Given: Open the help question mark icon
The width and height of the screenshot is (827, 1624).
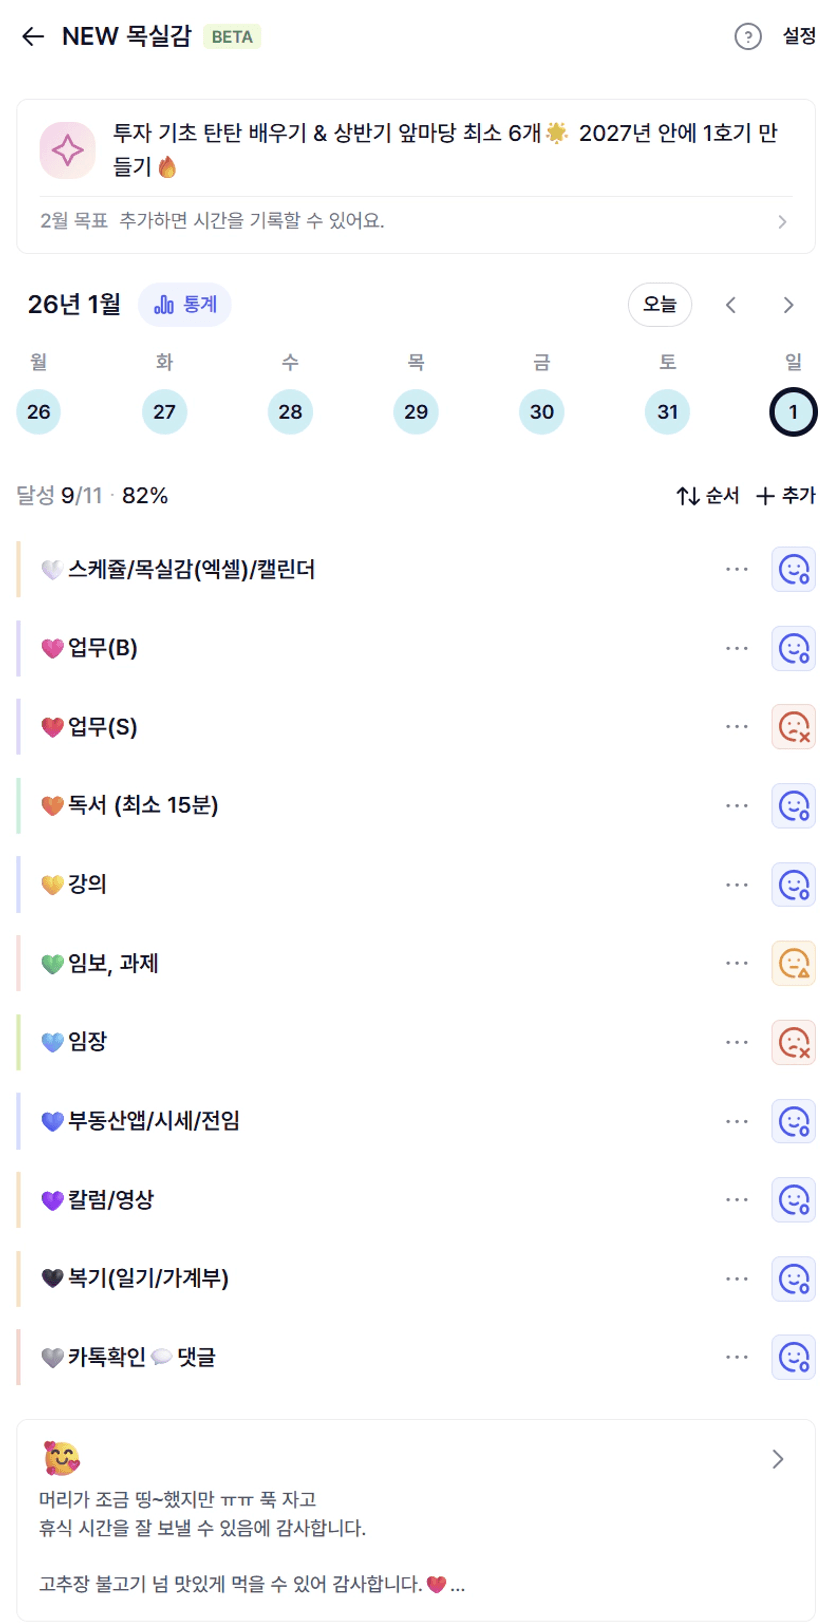Looking at the screenshot, I should (x=747, y=37).
